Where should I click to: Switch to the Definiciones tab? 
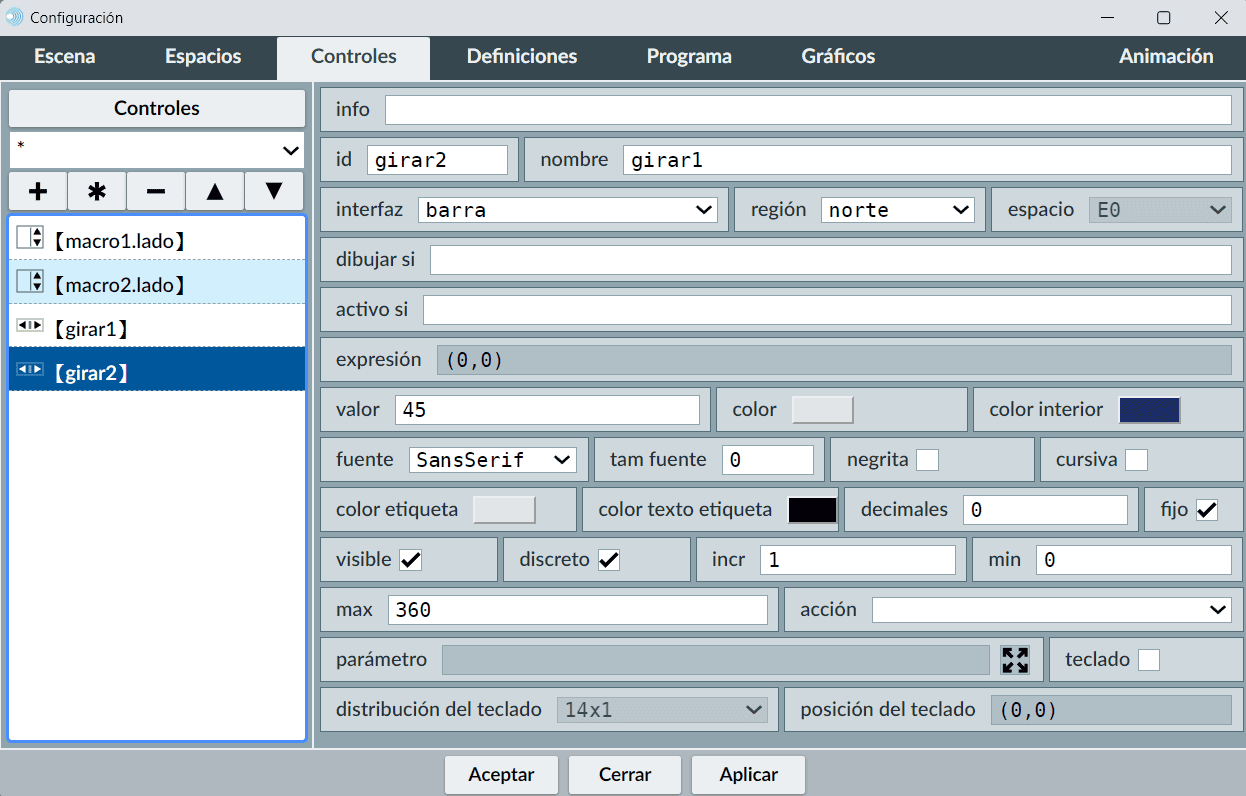coord(522,57)
